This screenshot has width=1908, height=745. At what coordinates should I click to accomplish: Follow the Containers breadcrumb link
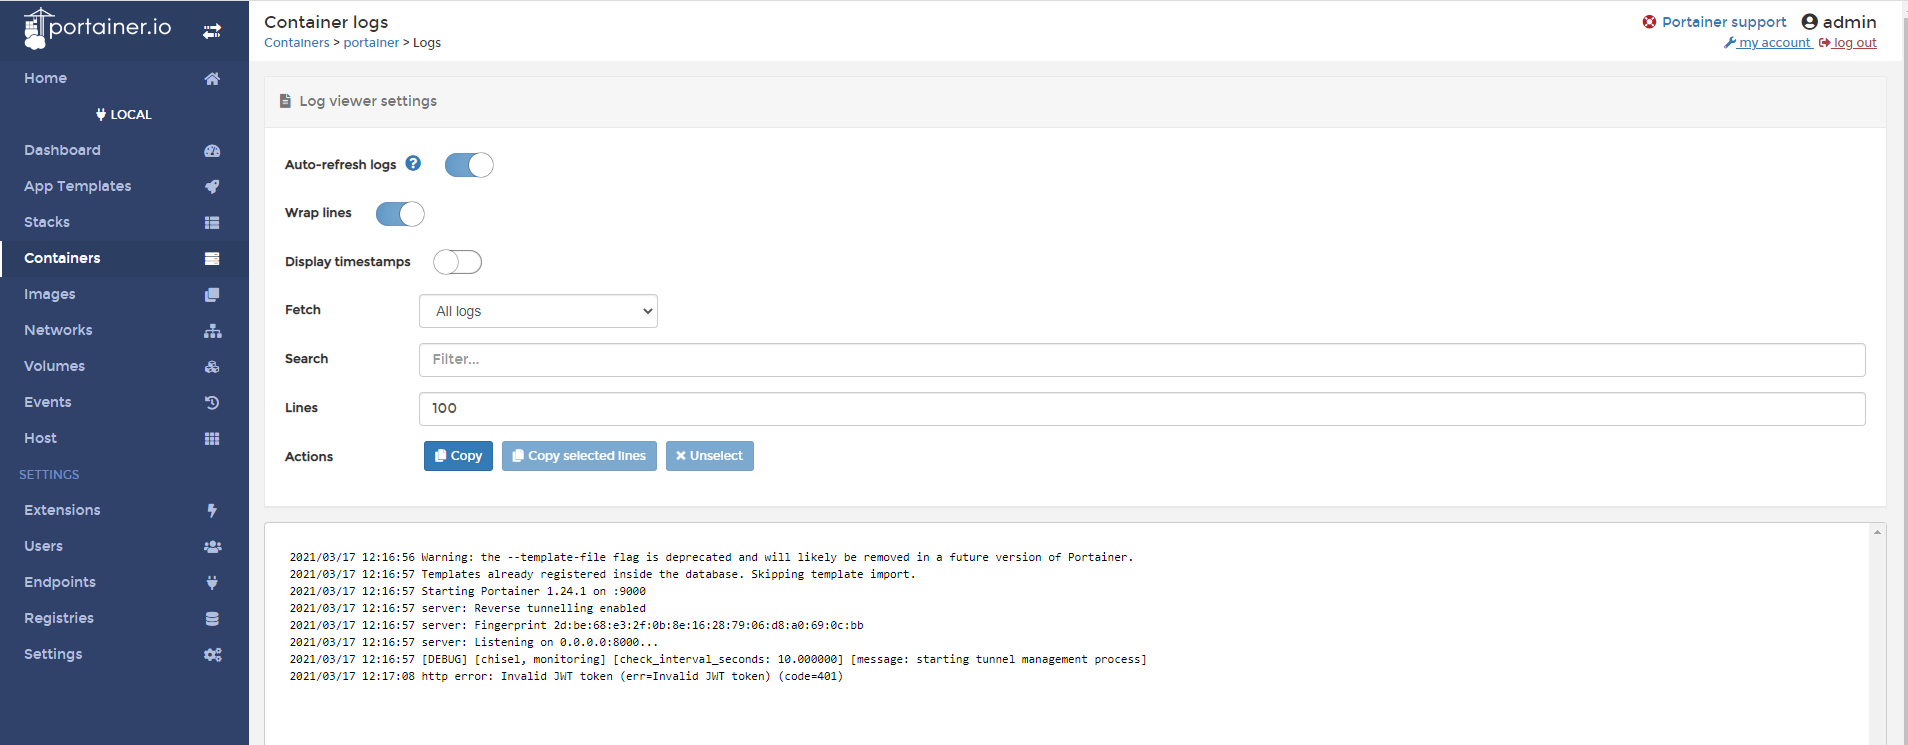tap(296, 43)
